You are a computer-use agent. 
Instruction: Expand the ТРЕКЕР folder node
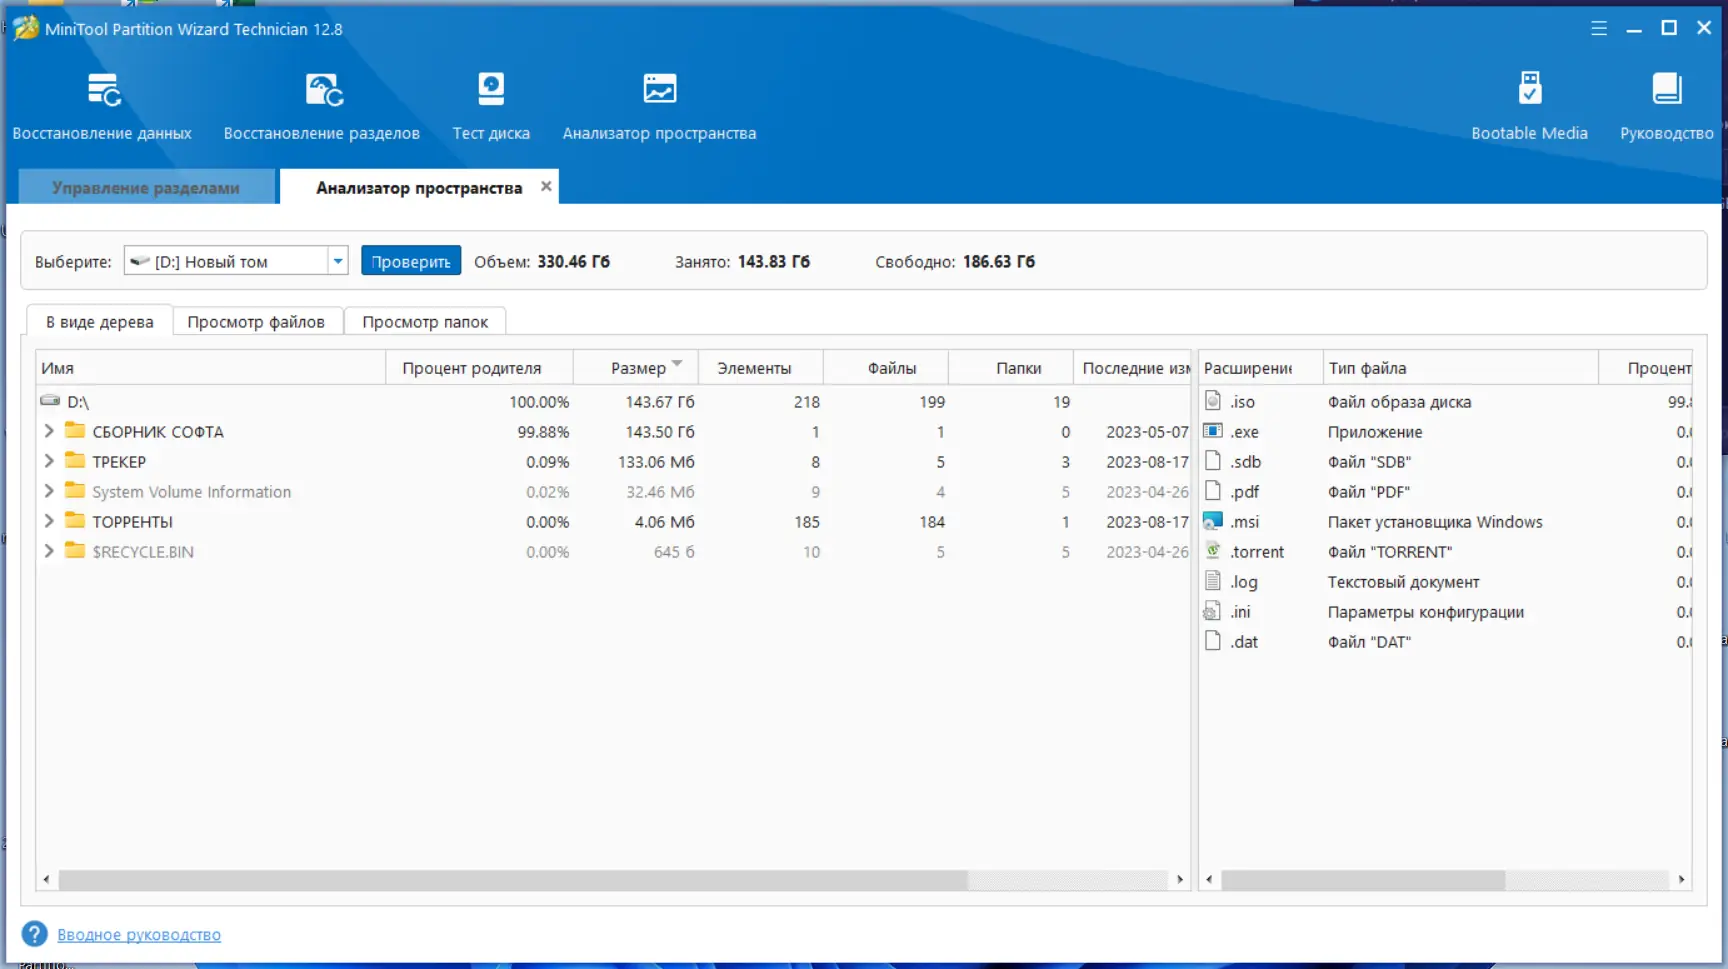point(48,461)
